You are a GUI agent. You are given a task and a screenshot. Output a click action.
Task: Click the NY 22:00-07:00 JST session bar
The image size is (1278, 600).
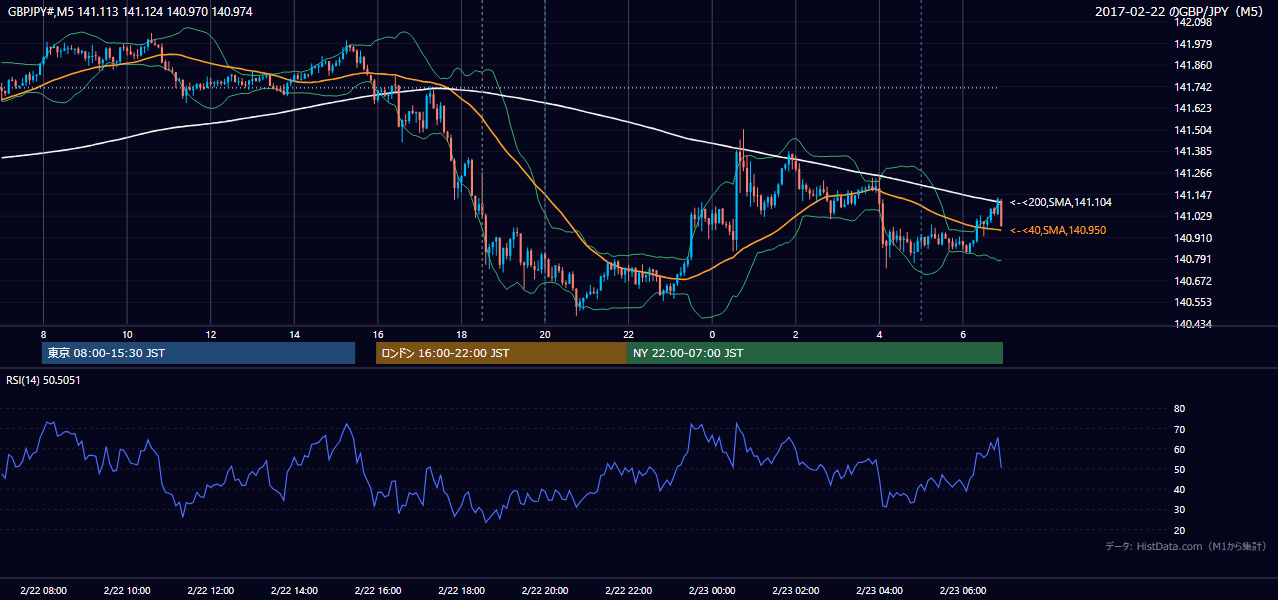coord(815,353)
